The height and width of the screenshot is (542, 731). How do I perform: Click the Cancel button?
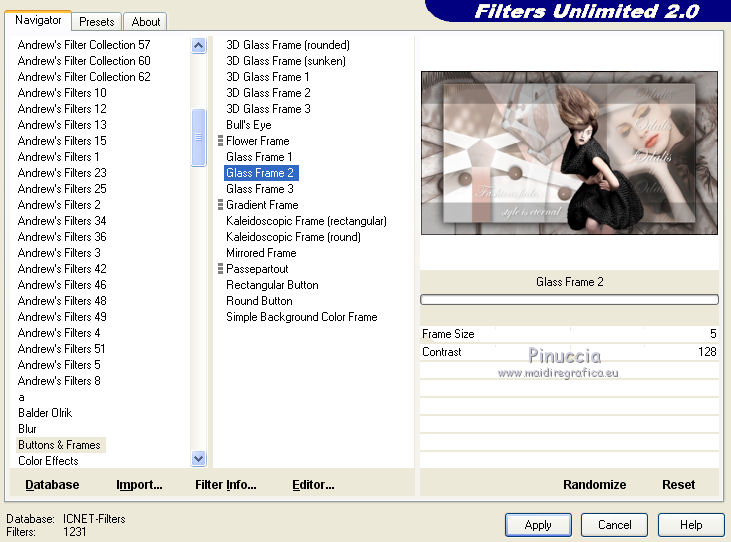coord(614,525)
